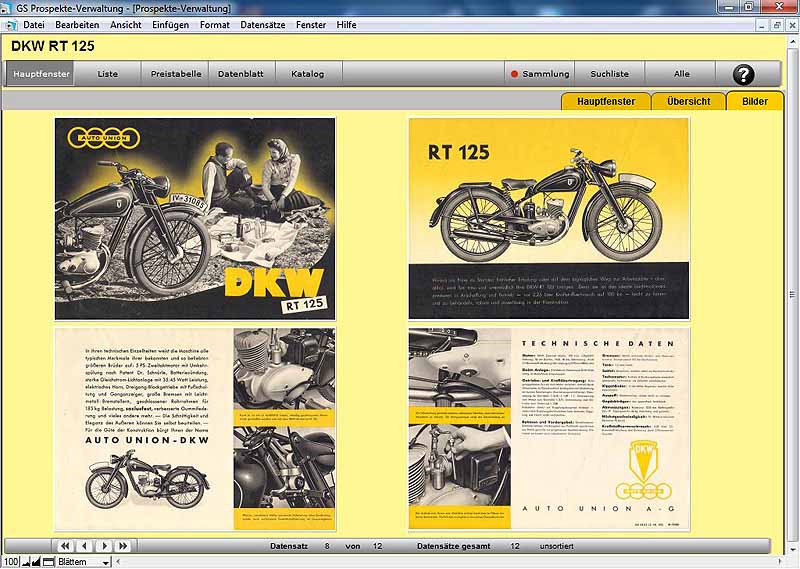Open the Datensätze menu
Viewport: 800px width, 569px height.
263,25
